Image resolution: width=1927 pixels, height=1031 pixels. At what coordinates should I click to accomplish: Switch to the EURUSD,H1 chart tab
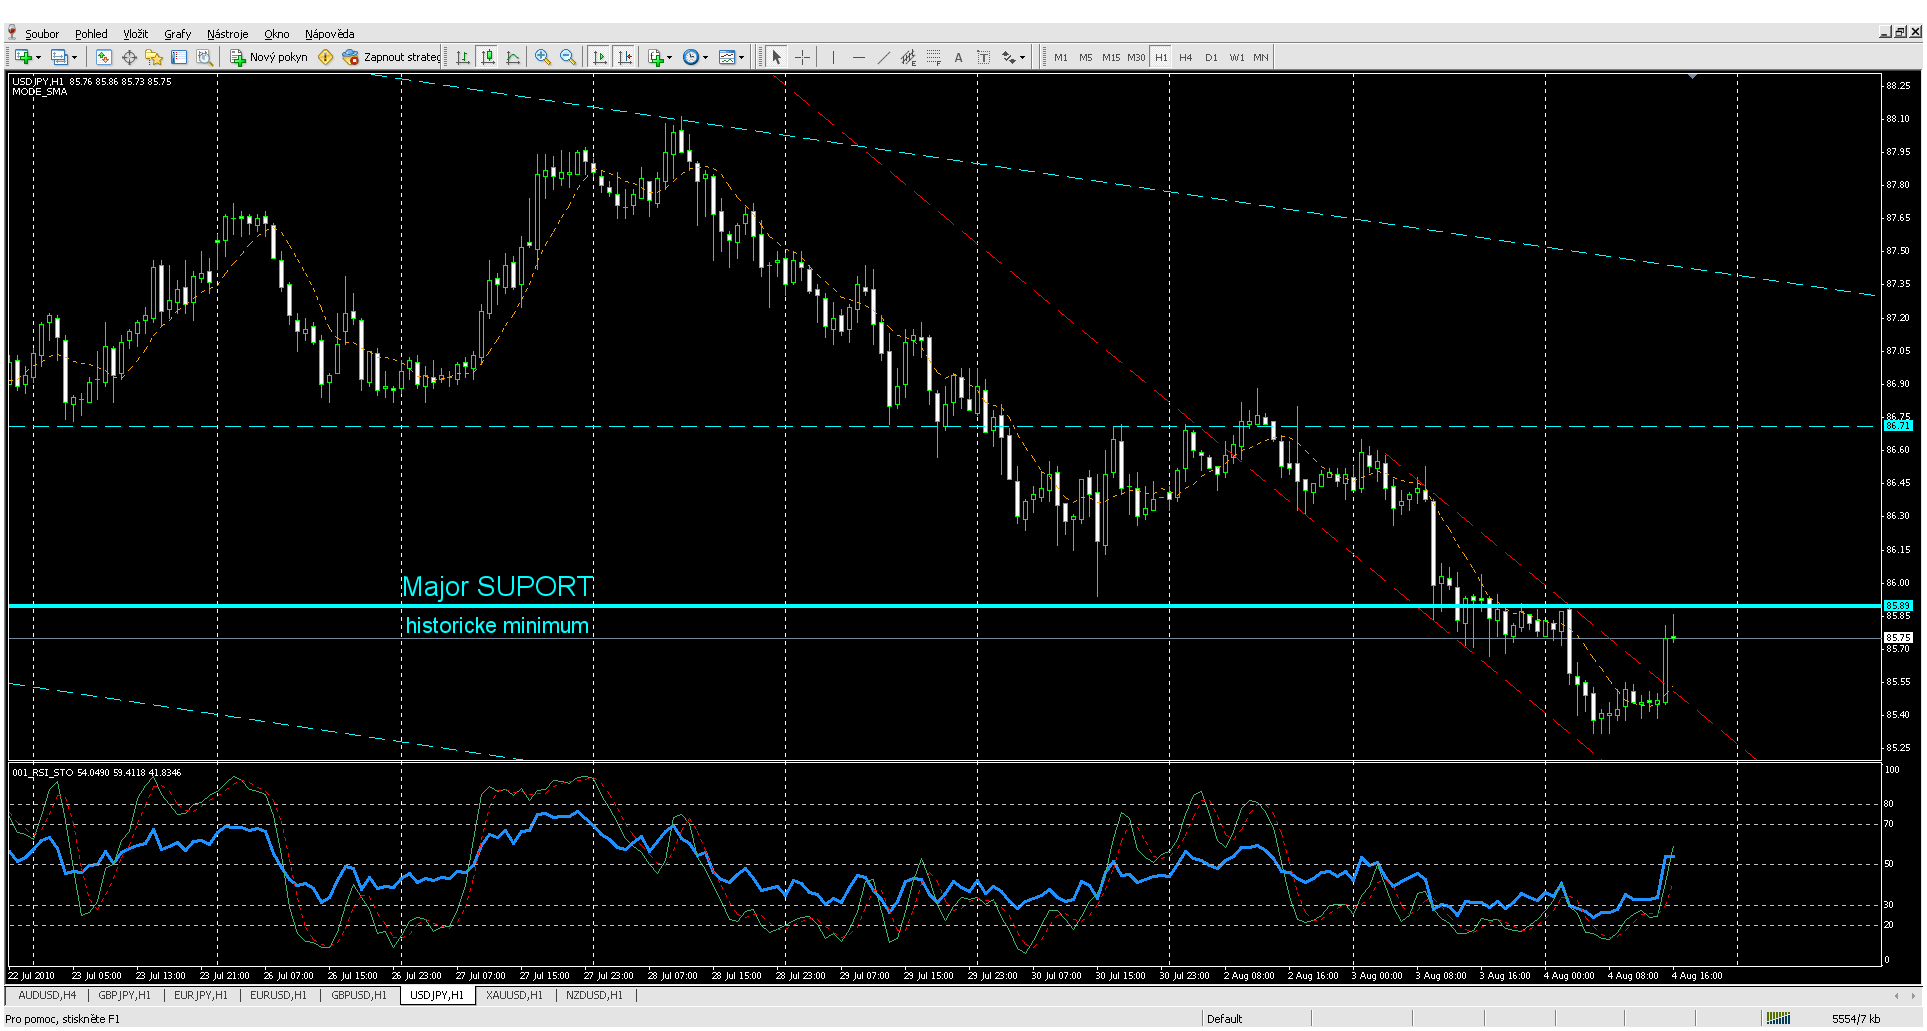tap(278, 995)
